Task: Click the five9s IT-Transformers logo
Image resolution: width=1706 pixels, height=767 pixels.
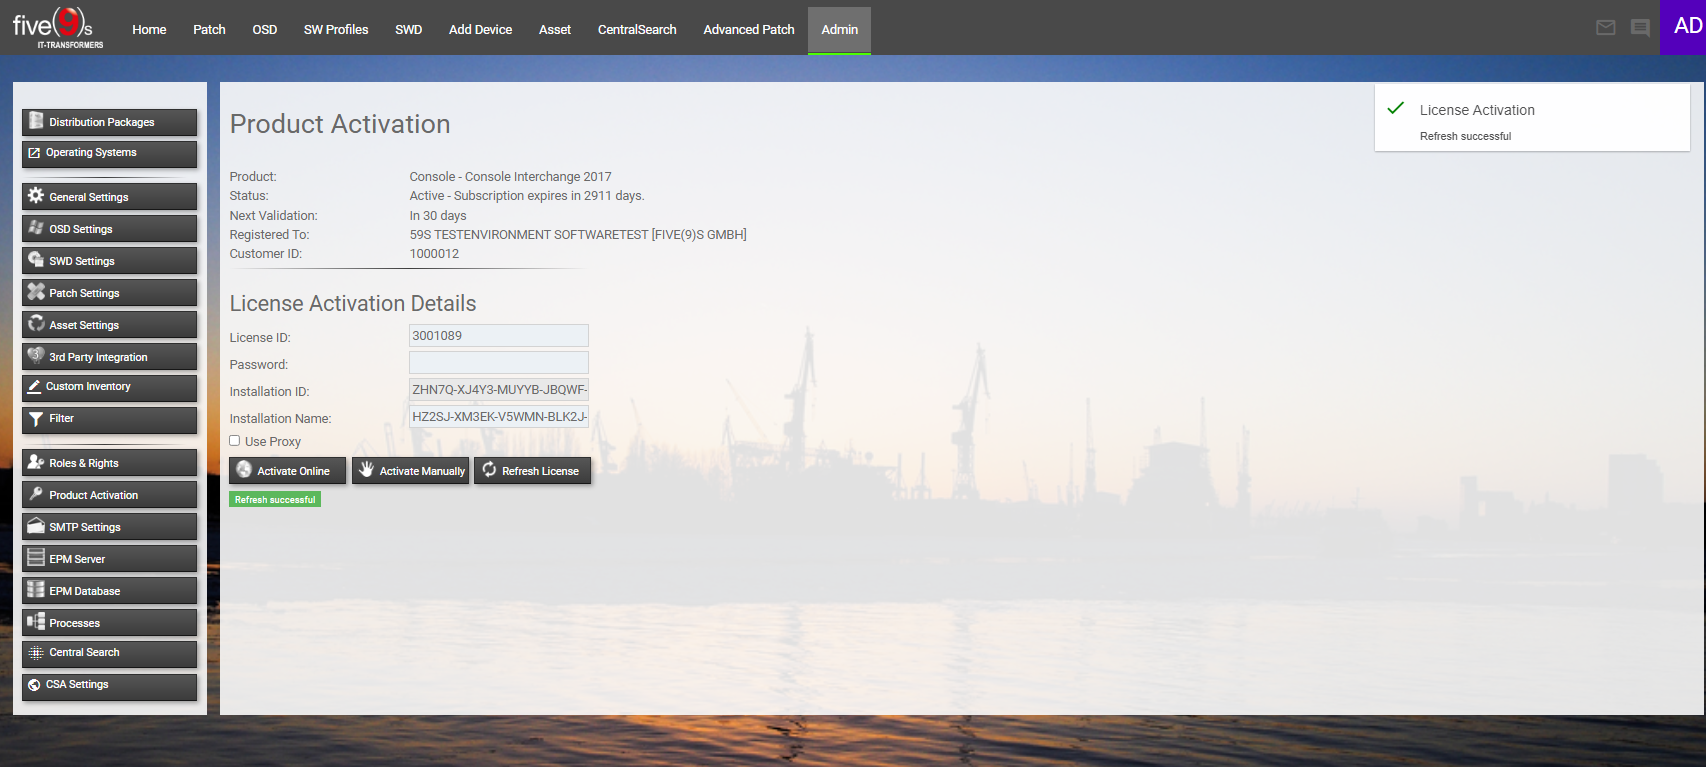Action: coord(58,27)
